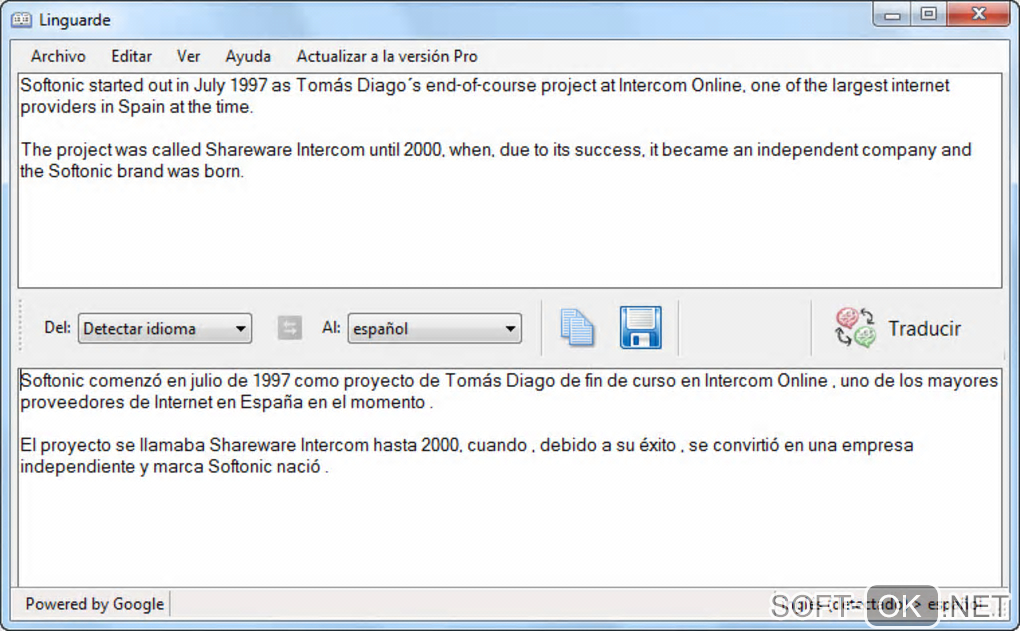Open the Archivo menu

[x=58, y=57]
